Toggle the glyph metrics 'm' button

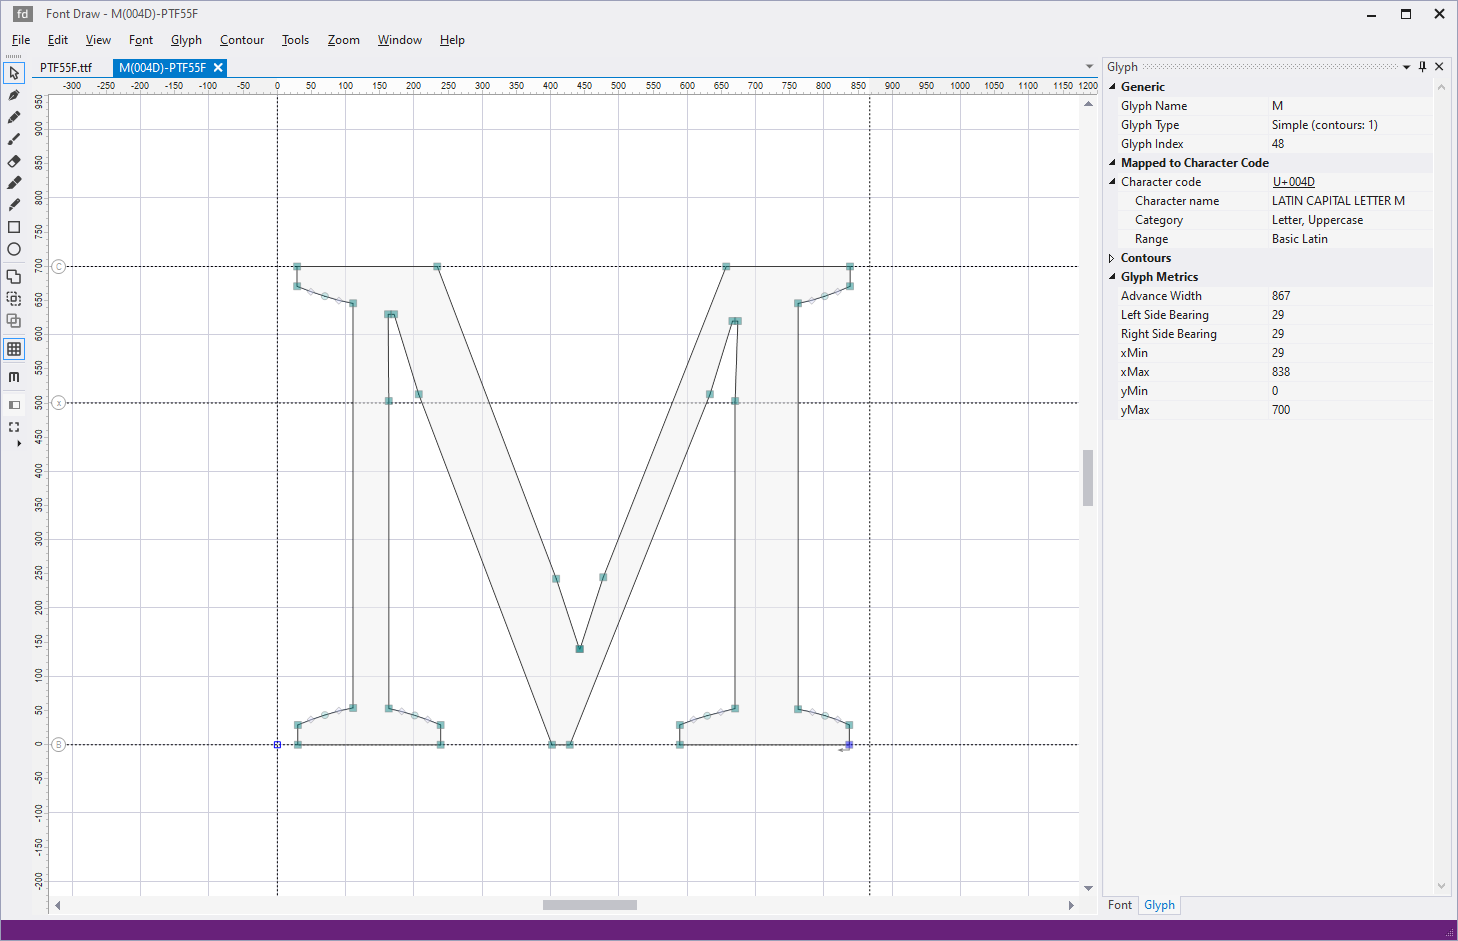[14, 377]
